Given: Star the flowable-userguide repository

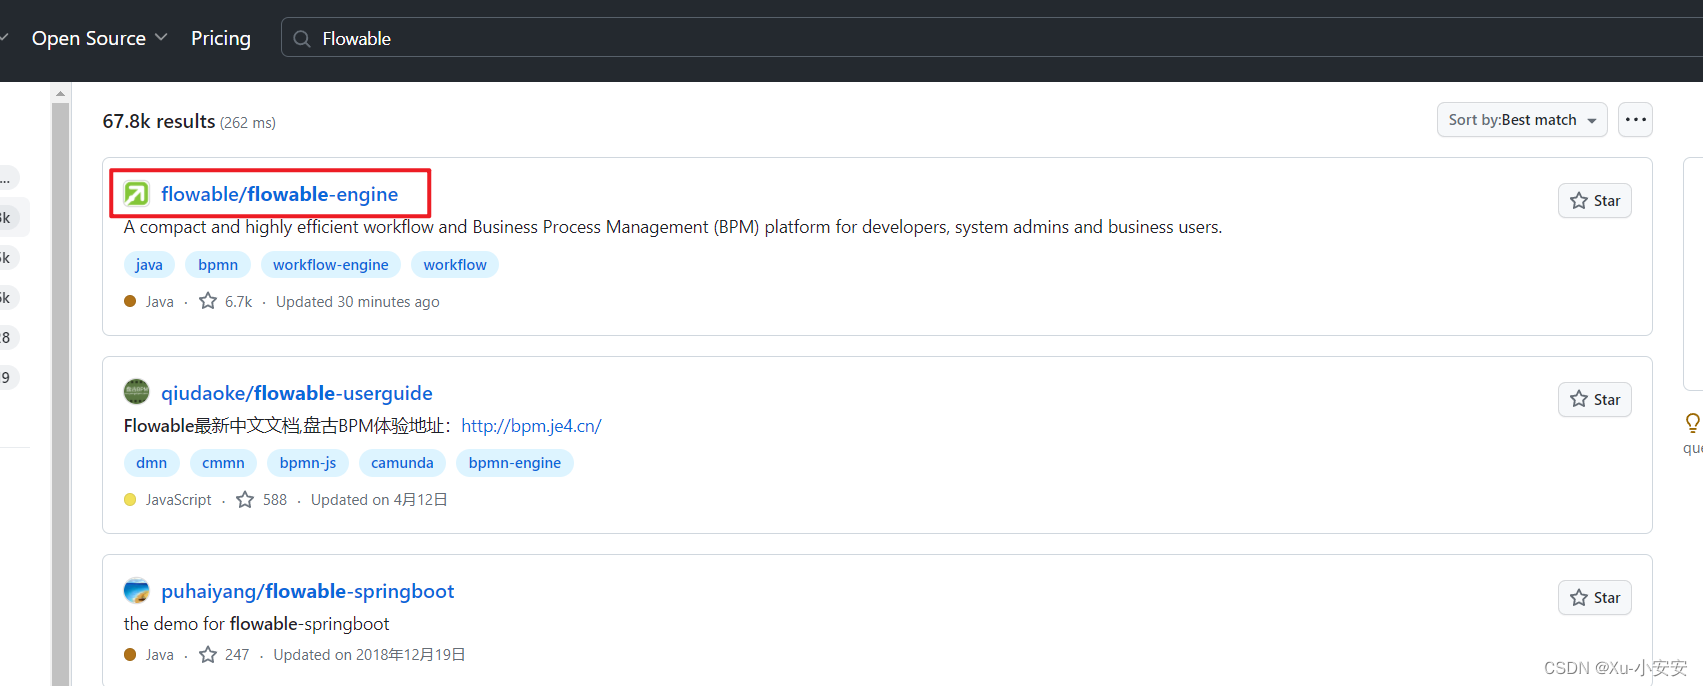Looking at the screenshot, I should point(1594,400).
